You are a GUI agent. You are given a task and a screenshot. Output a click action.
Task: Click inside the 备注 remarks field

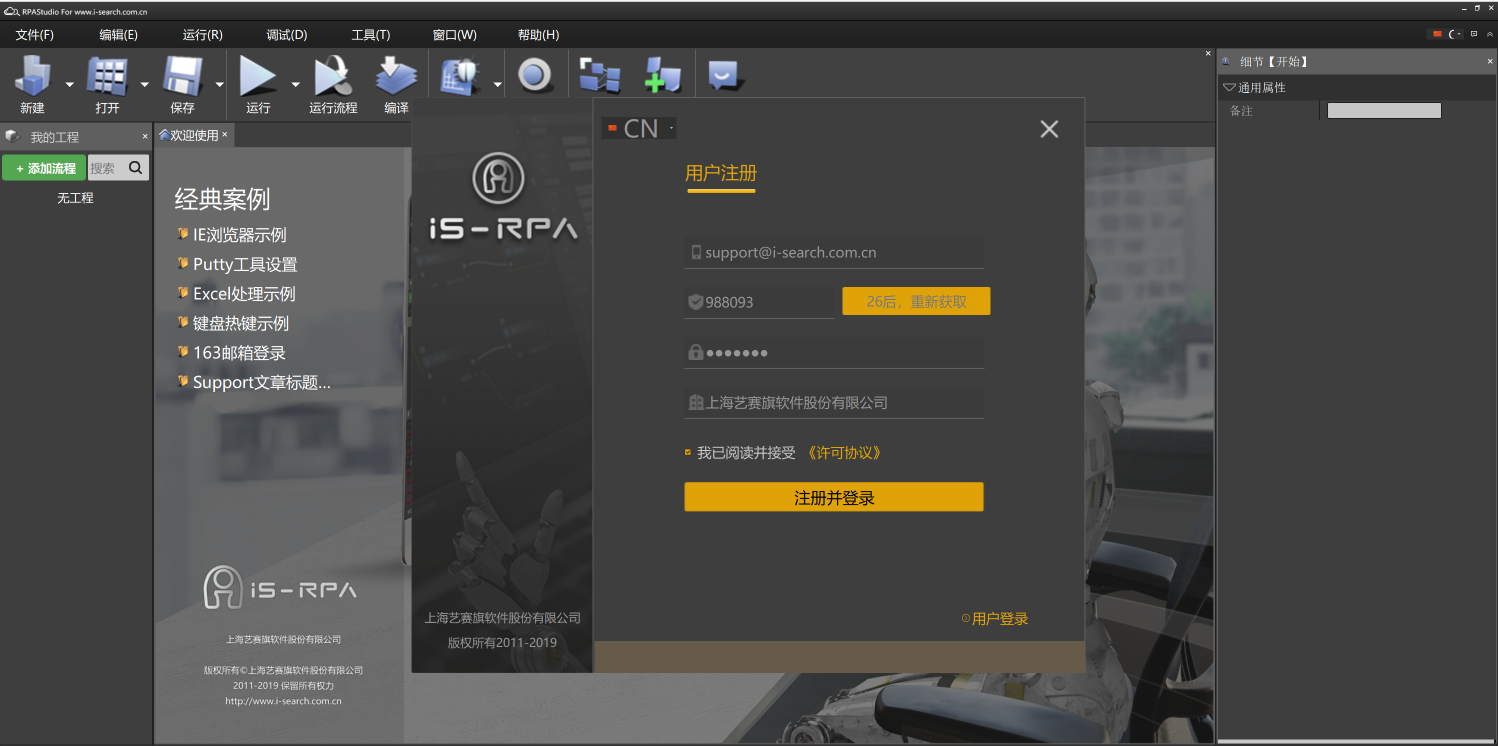click(x=1383, y=111)
